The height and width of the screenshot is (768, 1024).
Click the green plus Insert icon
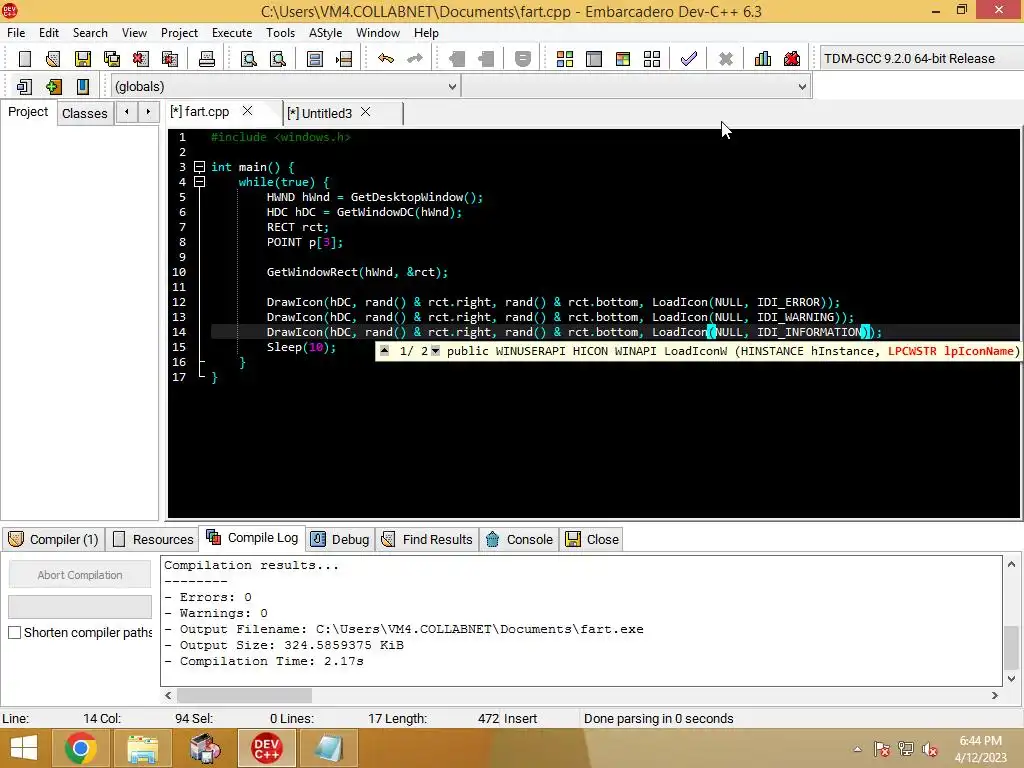tap(54, 86)
